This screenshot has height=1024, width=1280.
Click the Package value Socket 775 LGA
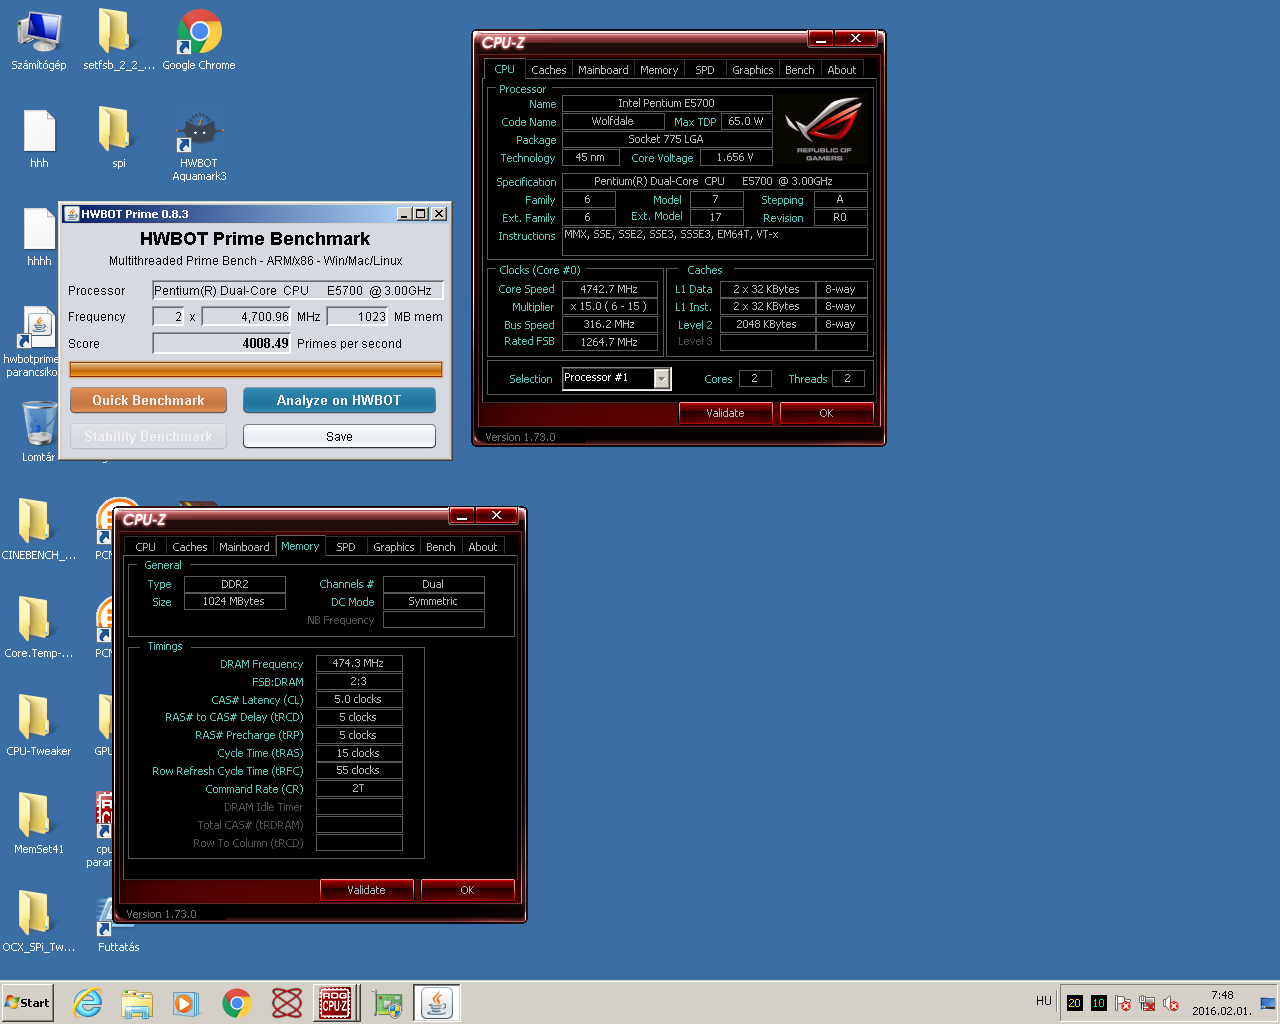pyautogui.click(x=666, y=139)
